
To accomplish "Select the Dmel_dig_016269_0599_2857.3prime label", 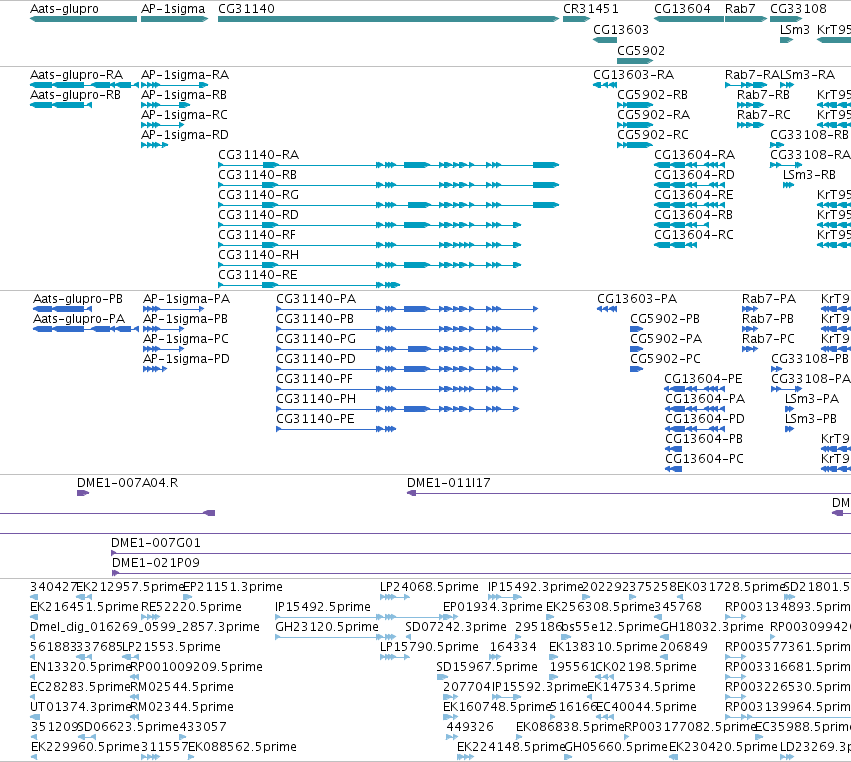I will tap(145, 627).
